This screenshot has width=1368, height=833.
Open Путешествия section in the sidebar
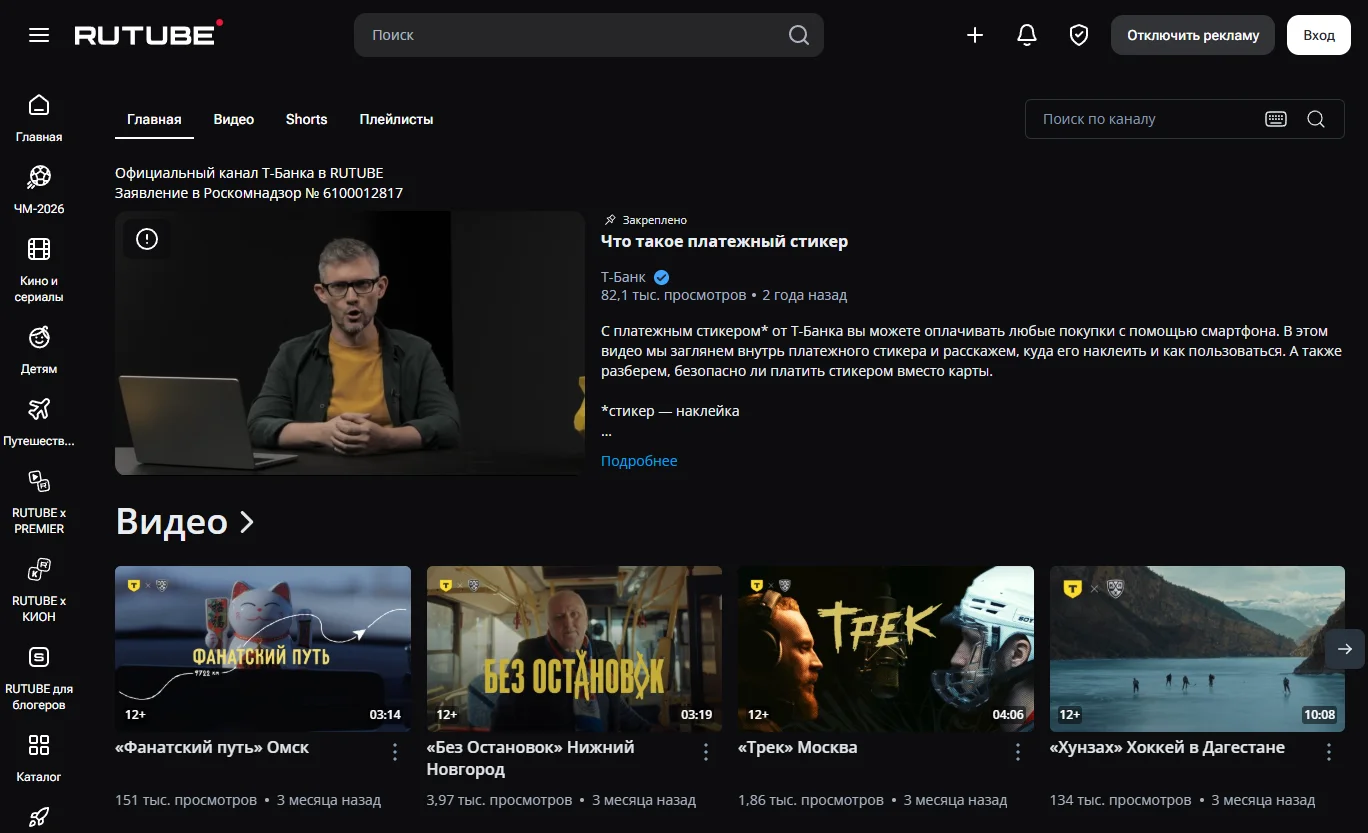39,423
